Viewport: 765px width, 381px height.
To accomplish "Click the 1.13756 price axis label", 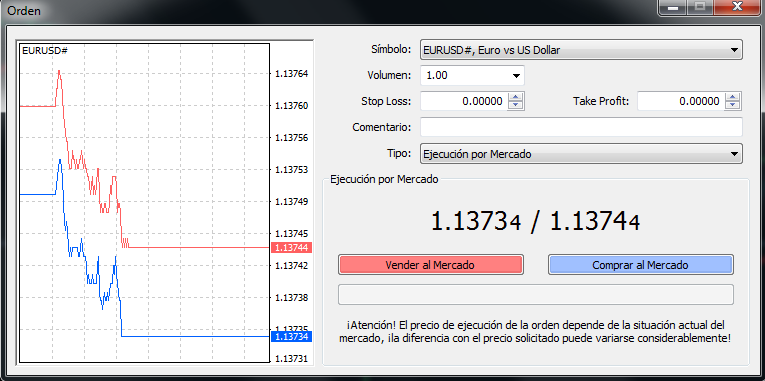I will (291, 138).
